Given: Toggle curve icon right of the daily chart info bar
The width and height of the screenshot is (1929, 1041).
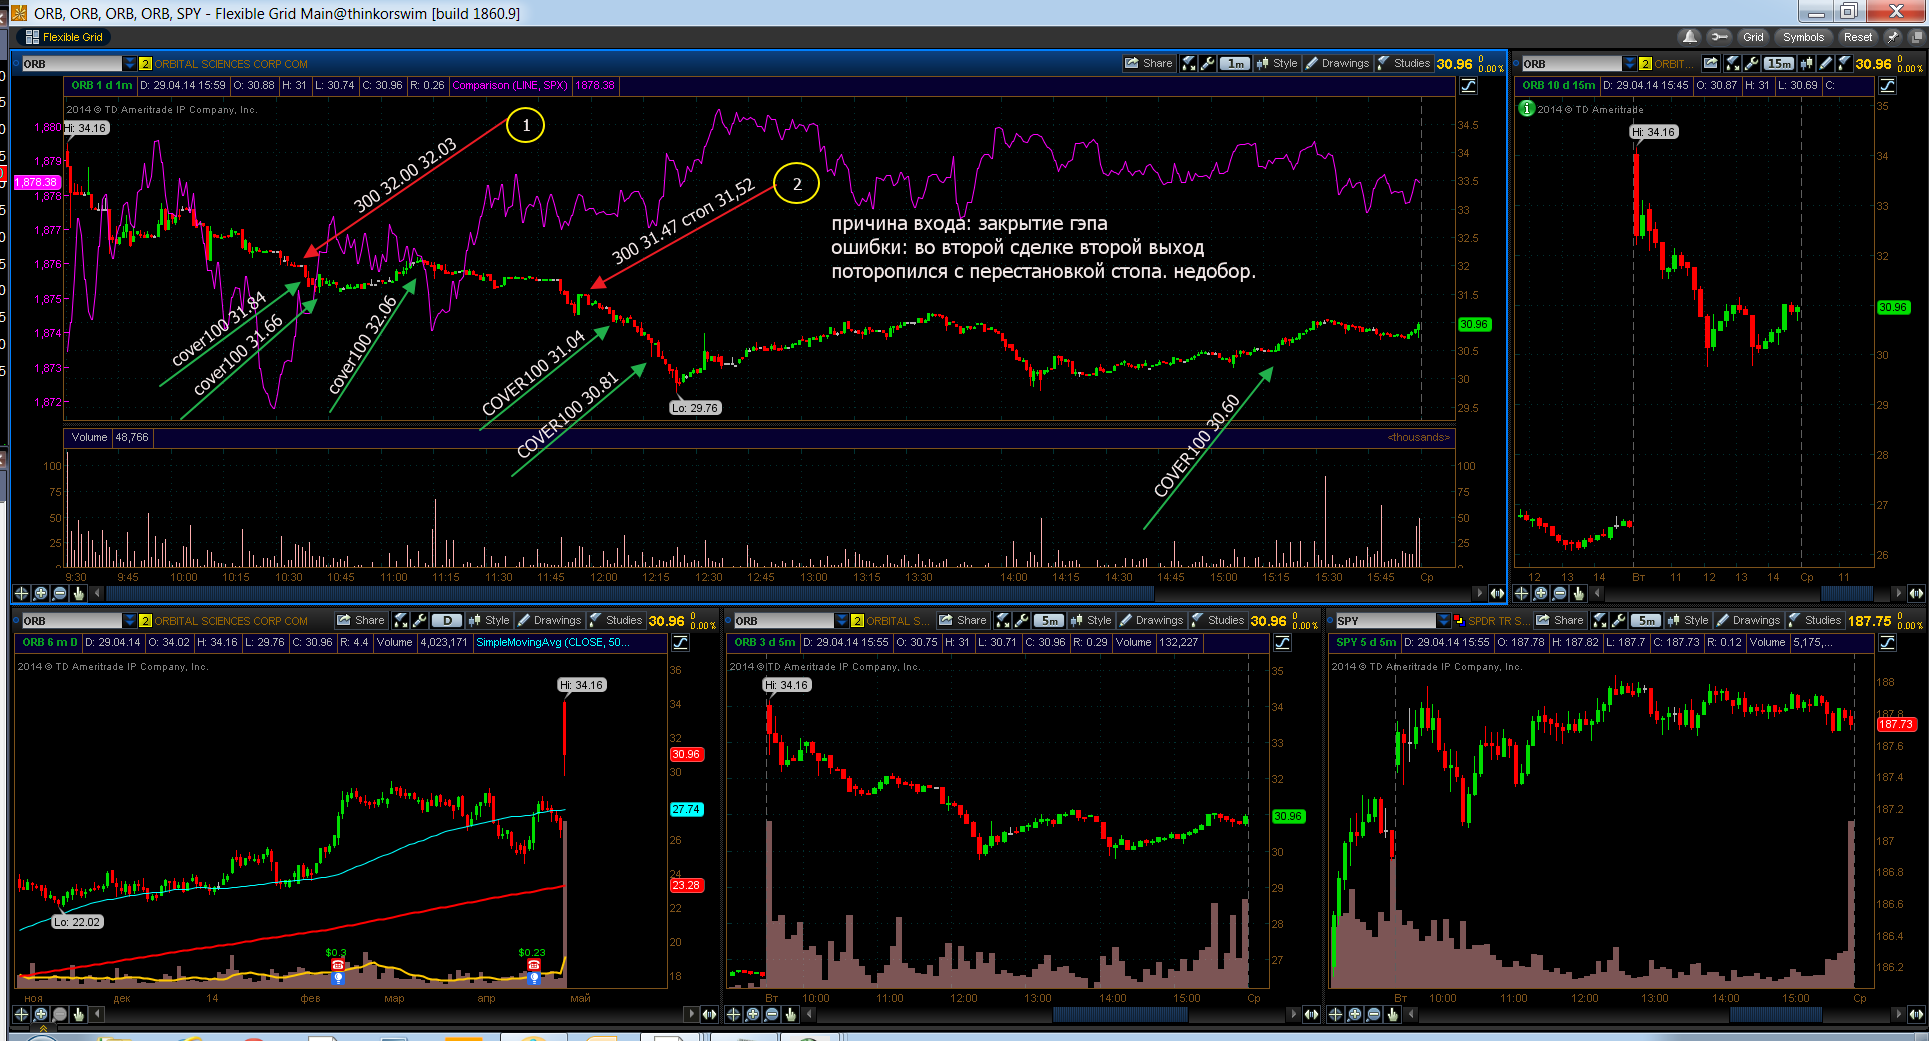Looking at the screenshot, I should pyautogui.click(x=680, y=643).
